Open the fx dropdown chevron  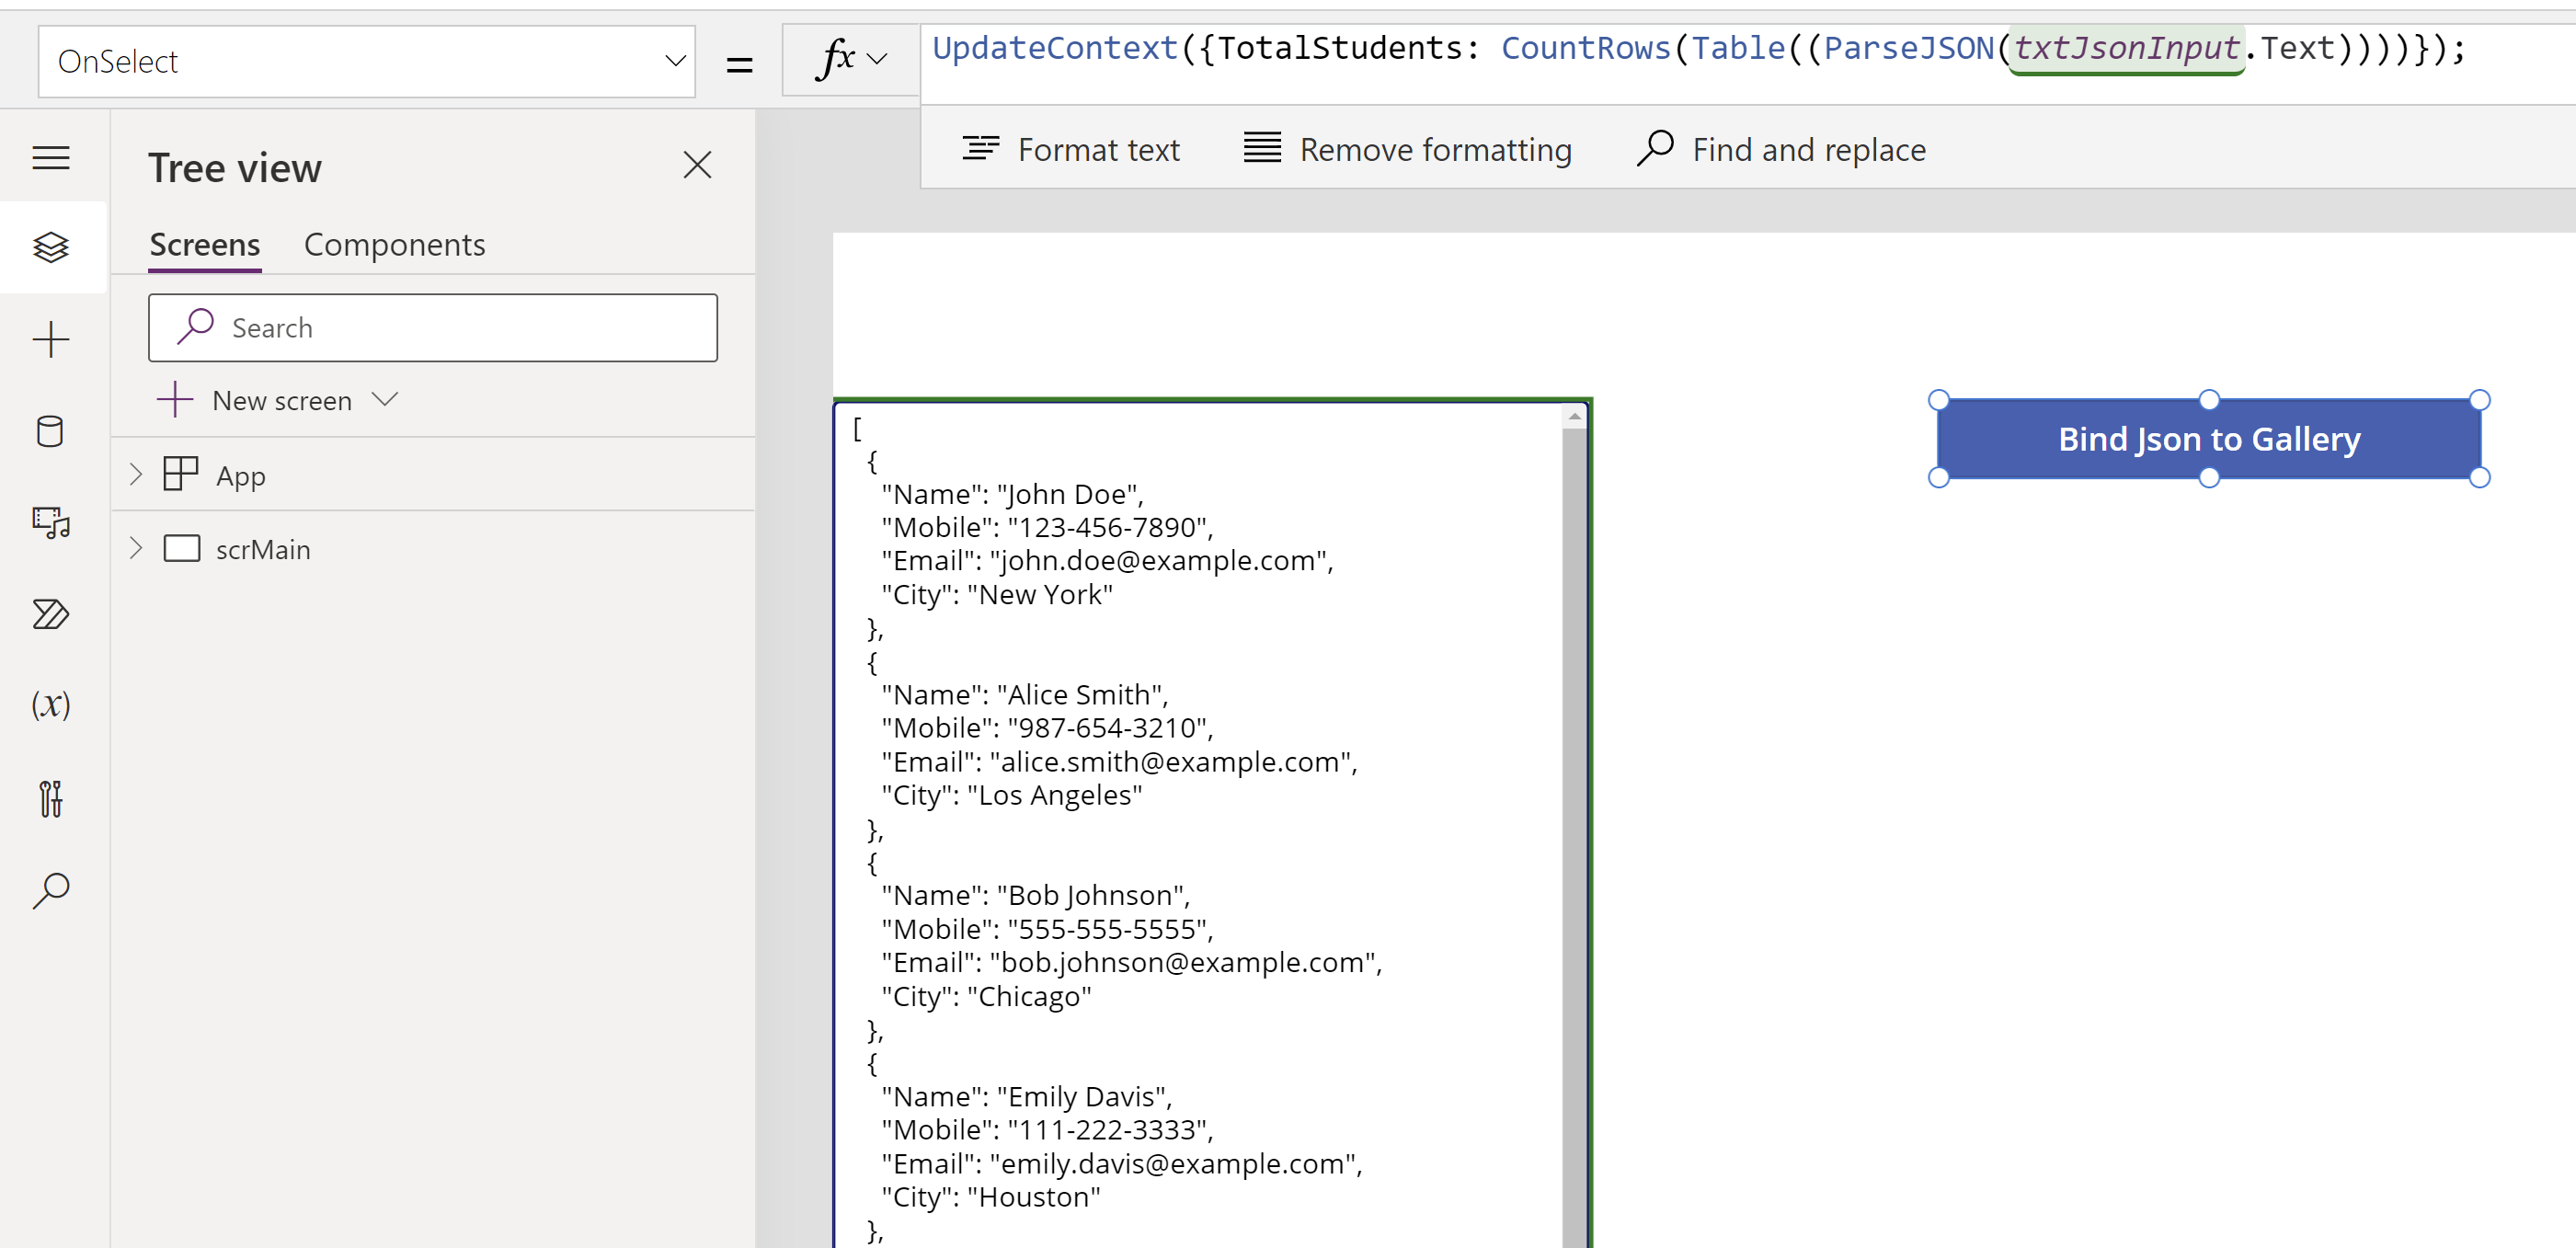877,59
